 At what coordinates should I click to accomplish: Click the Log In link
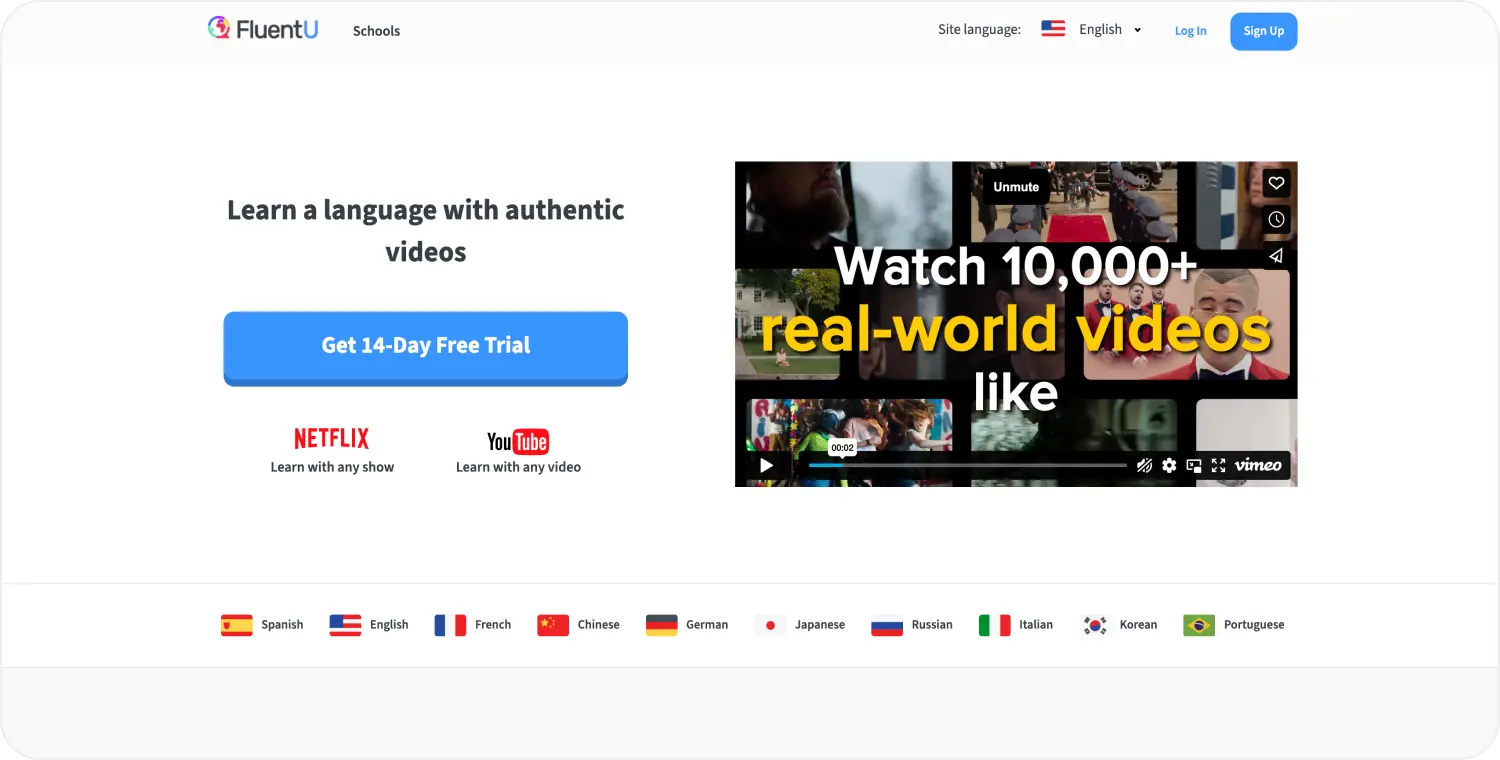click(x=1190, y=31)
